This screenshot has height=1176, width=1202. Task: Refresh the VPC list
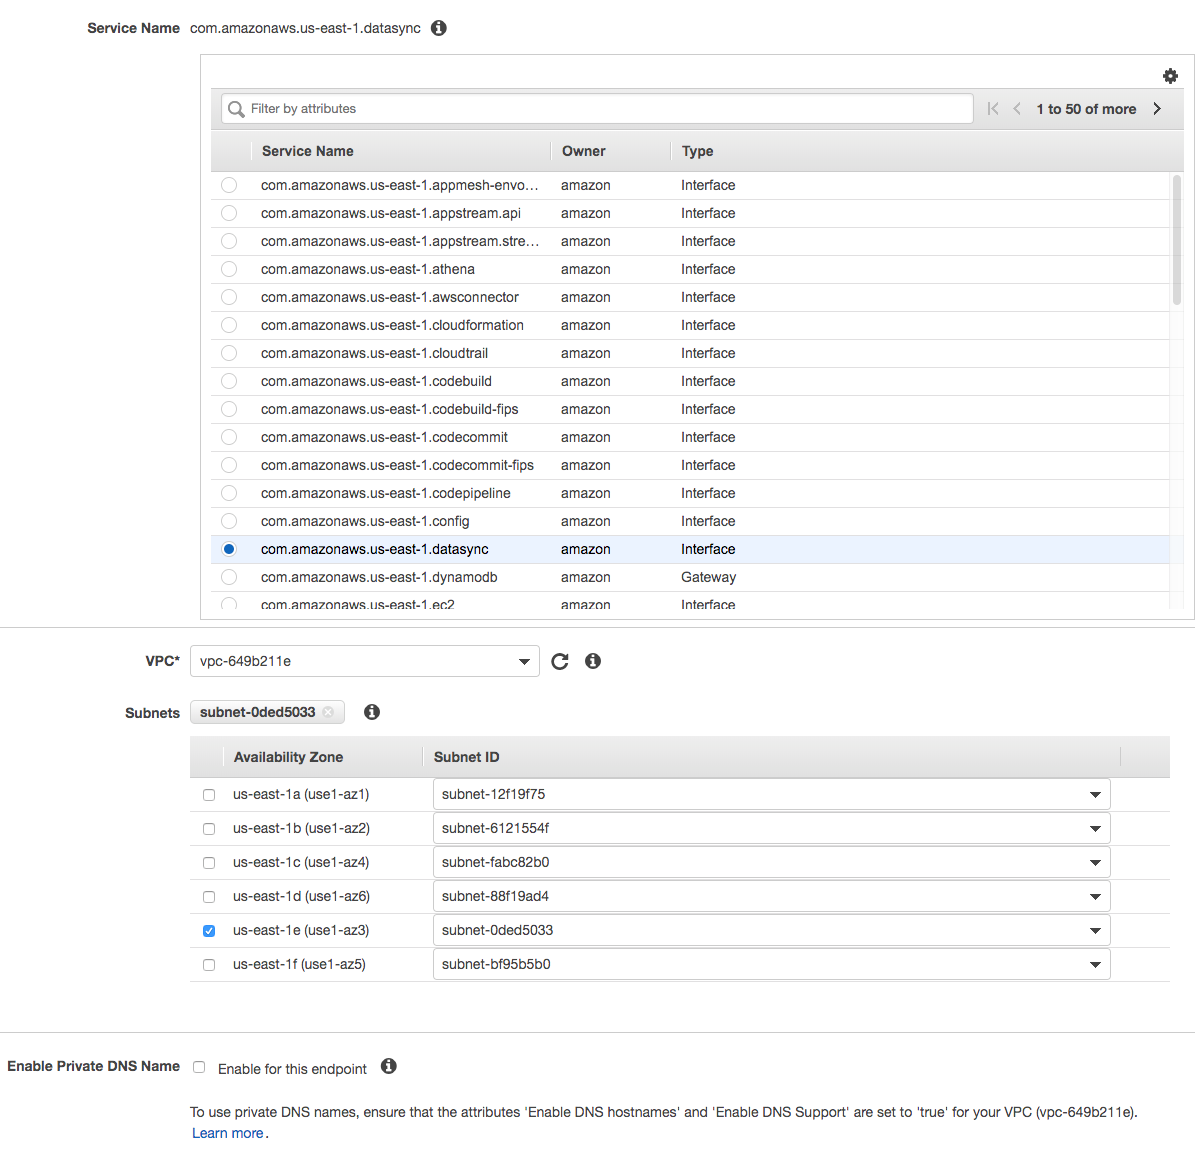[559, 661]
